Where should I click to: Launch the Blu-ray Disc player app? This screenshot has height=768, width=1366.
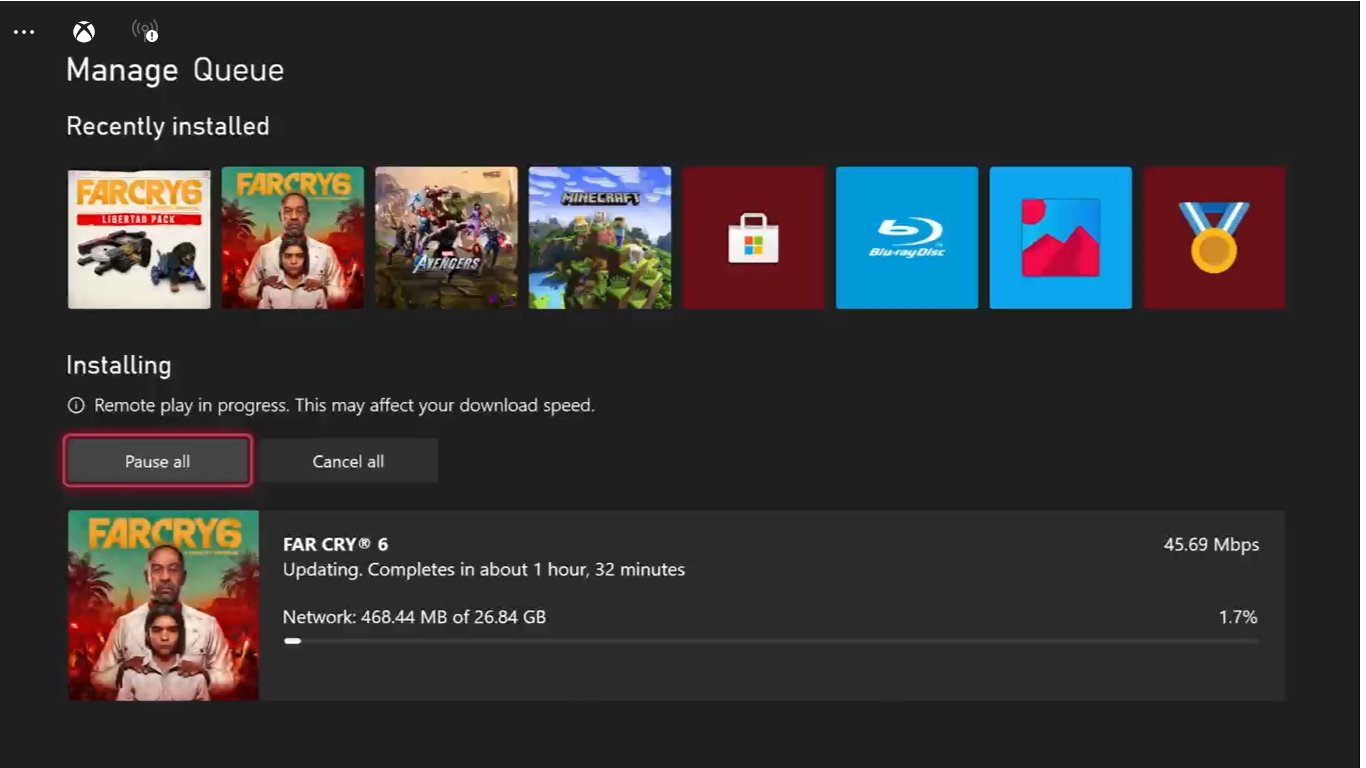pyautogui.click(x=907, y=238)
